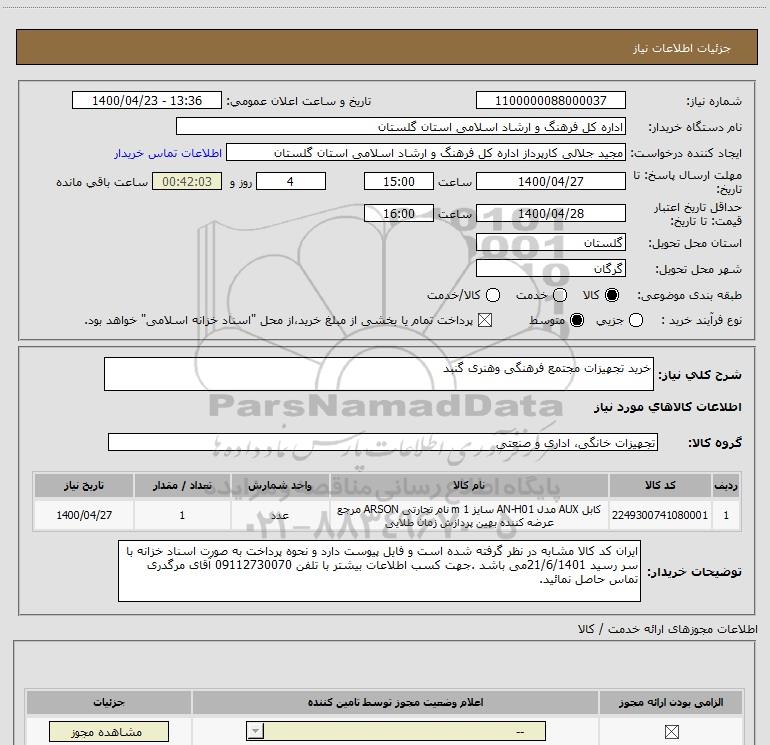Click the need date cell 1400/04/27
Viewport: 770px width, 745px height.
[x=84, y=515]
